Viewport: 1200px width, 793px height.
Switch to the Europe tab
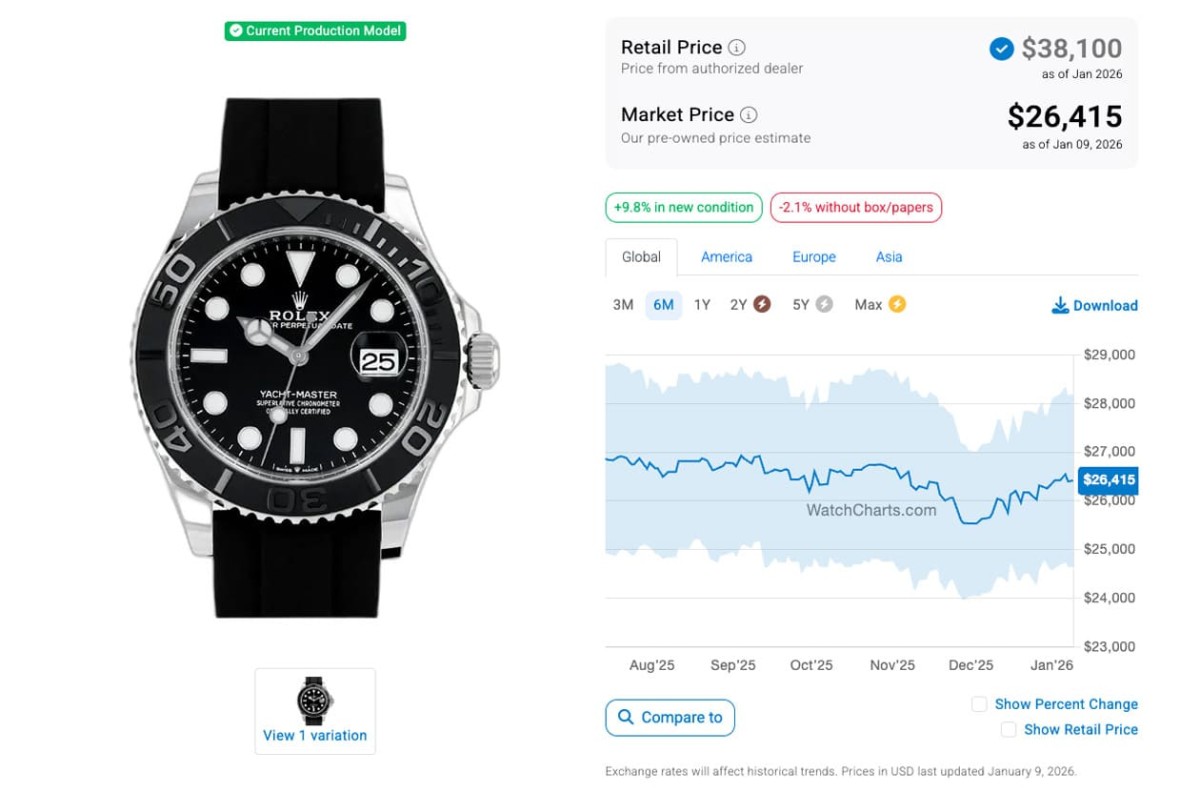(814, 257)
